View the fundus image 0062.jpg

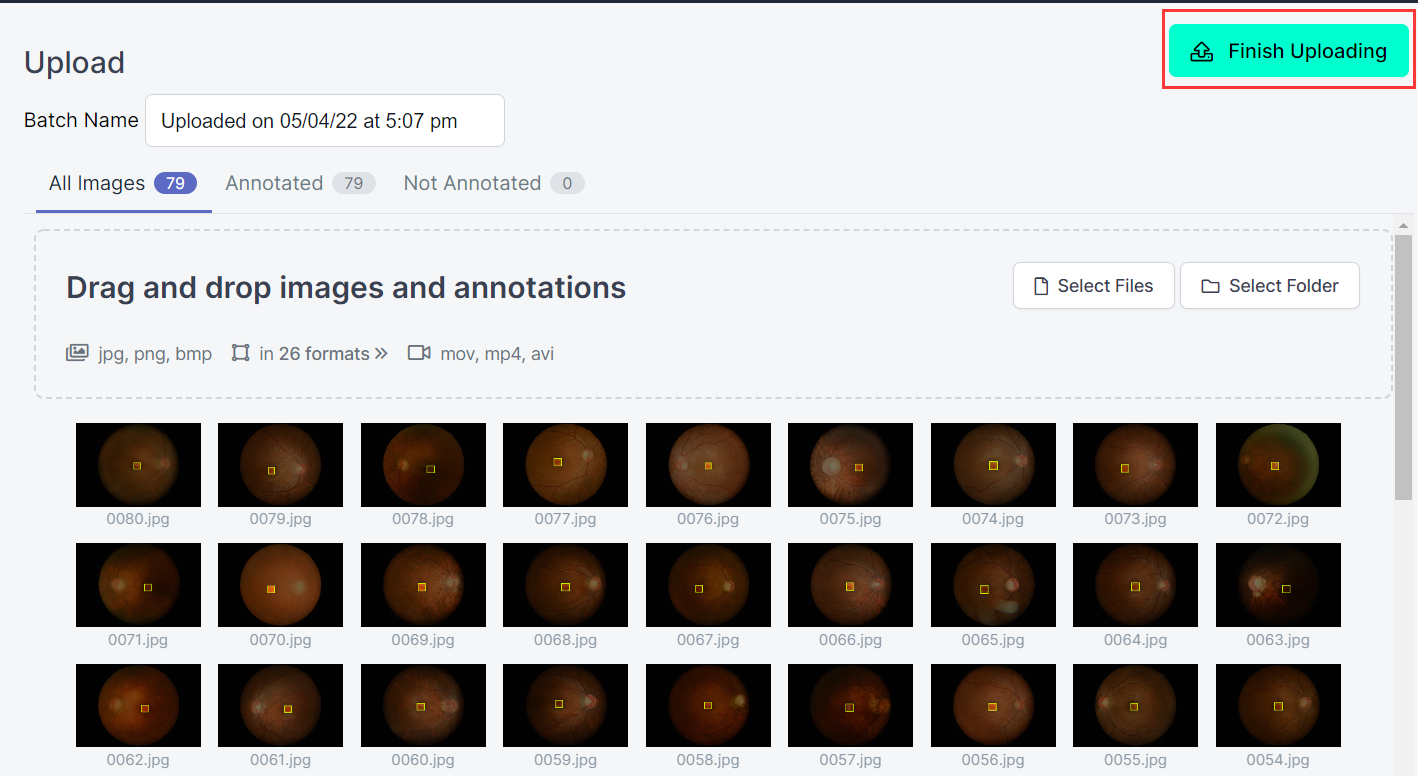pyautogui.click(x=138, y=706)
